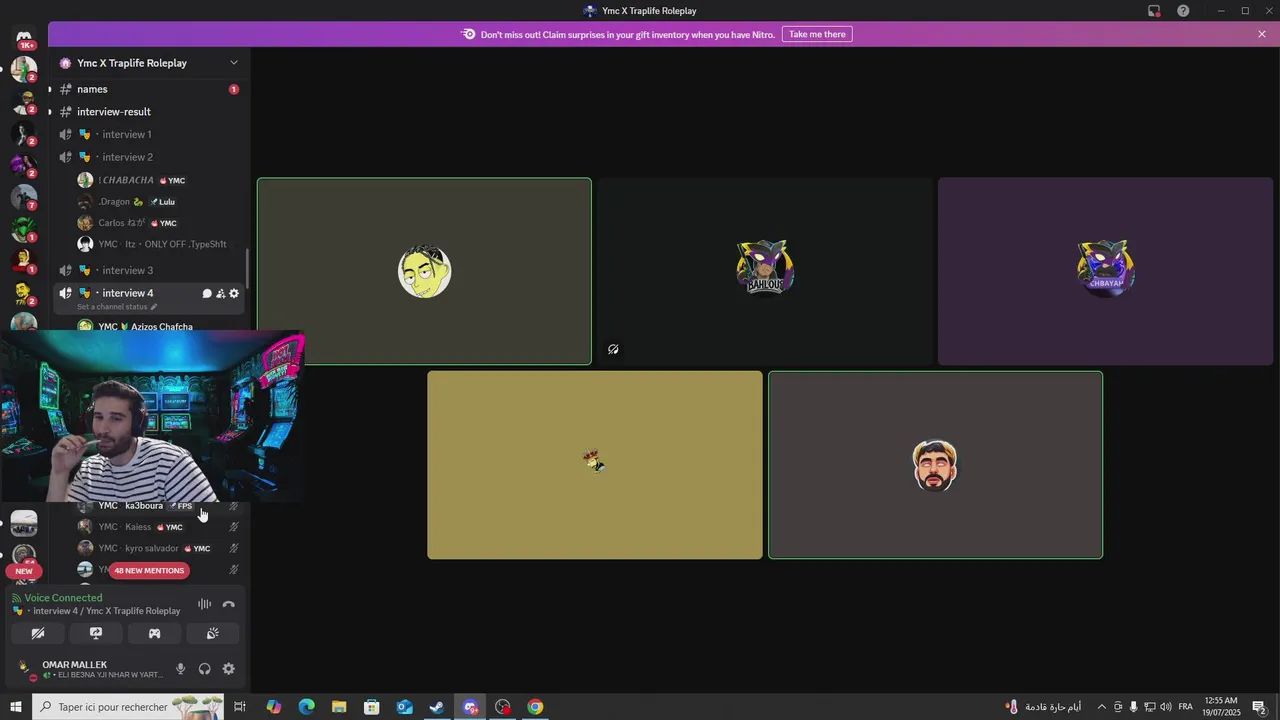This screenshot has width=1280, height=720.
Task: Select the BAHLOUL avatar video tile
Action: 765,271
